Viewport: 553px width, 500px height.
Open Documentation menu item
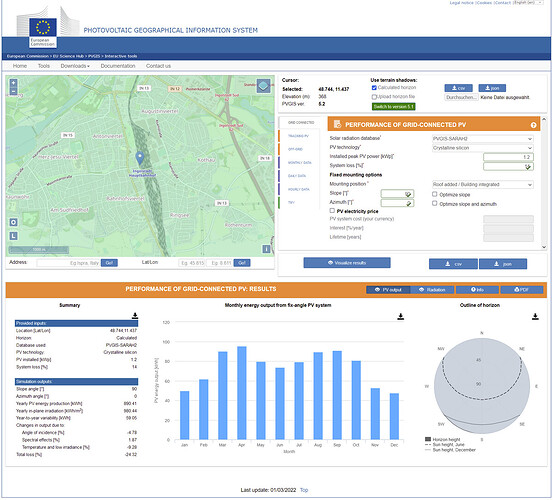coord(118,66)
